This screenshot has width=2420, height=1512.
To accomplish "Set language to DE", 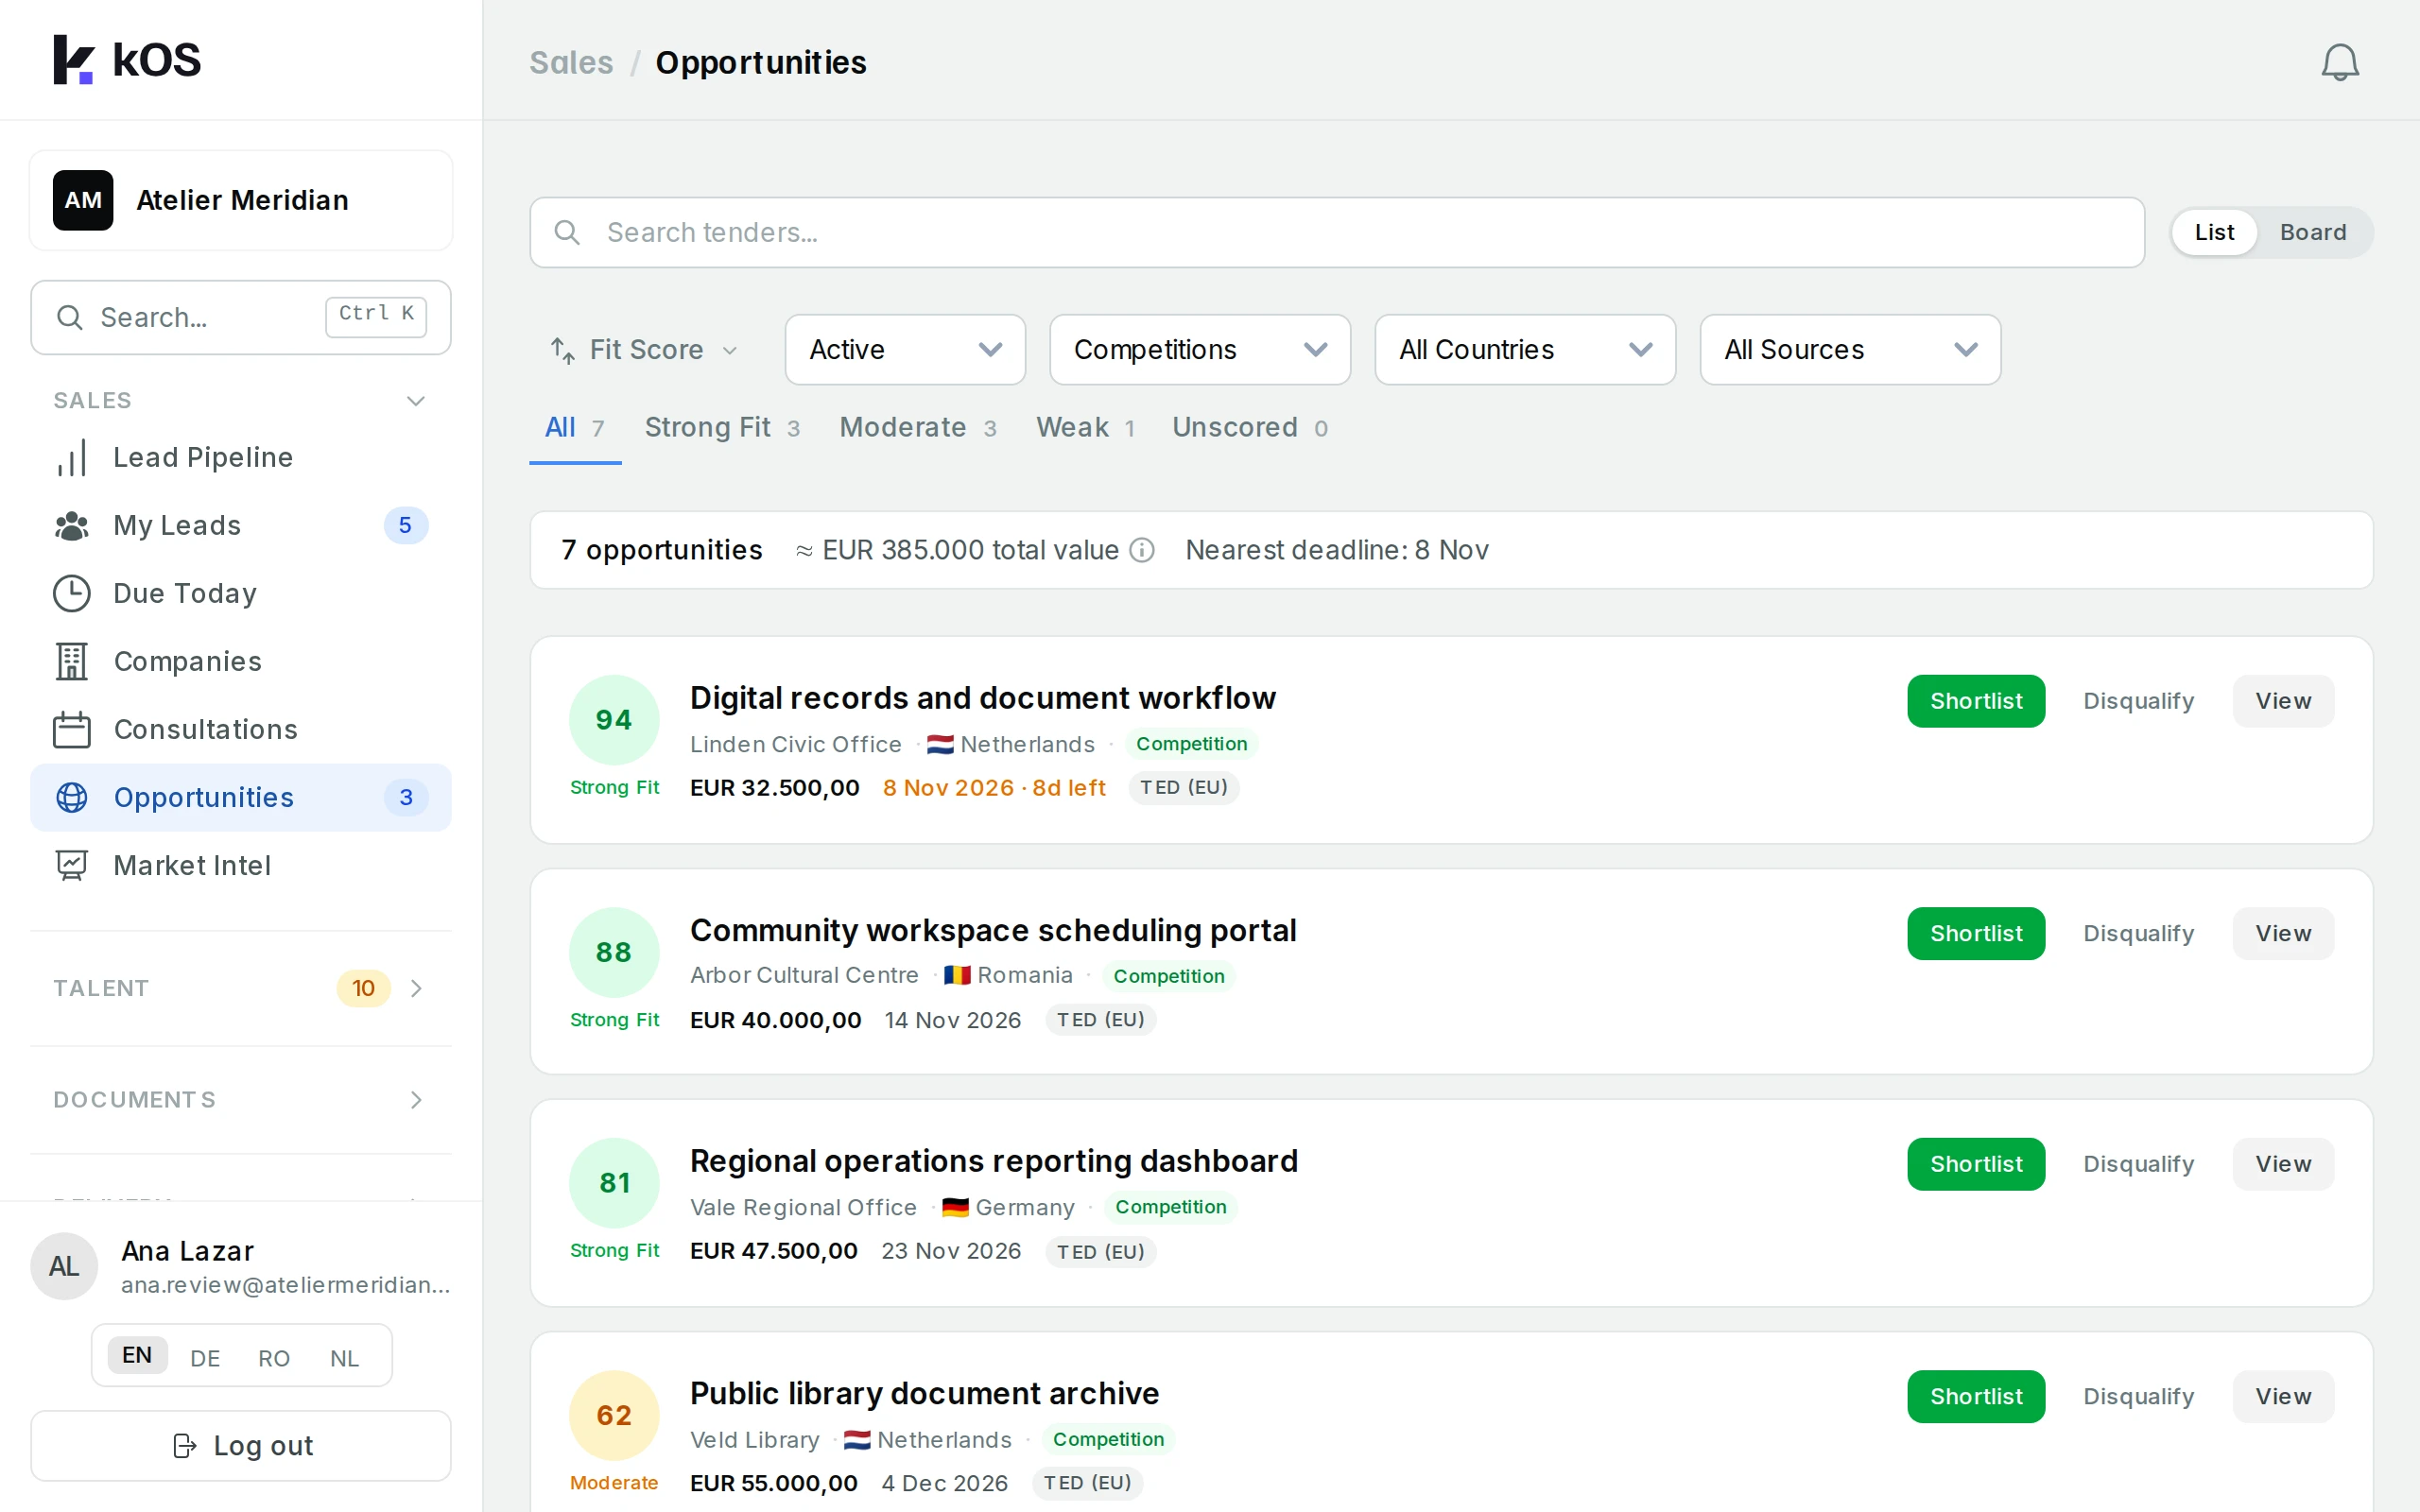I will point(205,1357).
